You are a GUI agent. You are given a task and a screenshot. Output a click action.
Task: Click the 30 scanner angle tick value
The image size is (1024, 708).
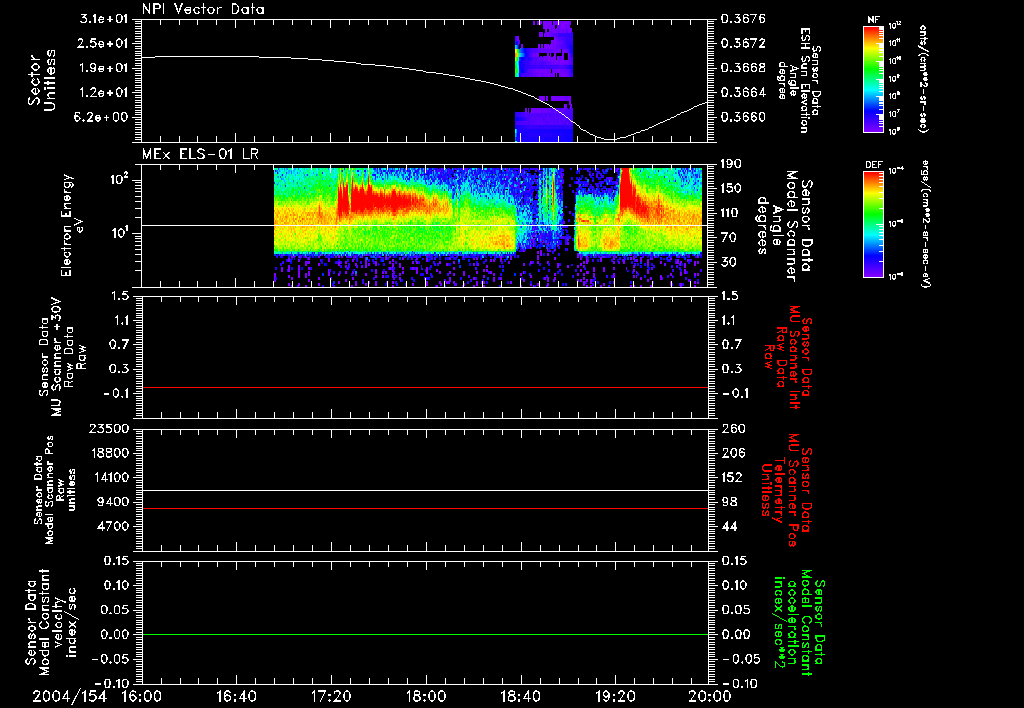pyautogui.click(x=728, y=262)
